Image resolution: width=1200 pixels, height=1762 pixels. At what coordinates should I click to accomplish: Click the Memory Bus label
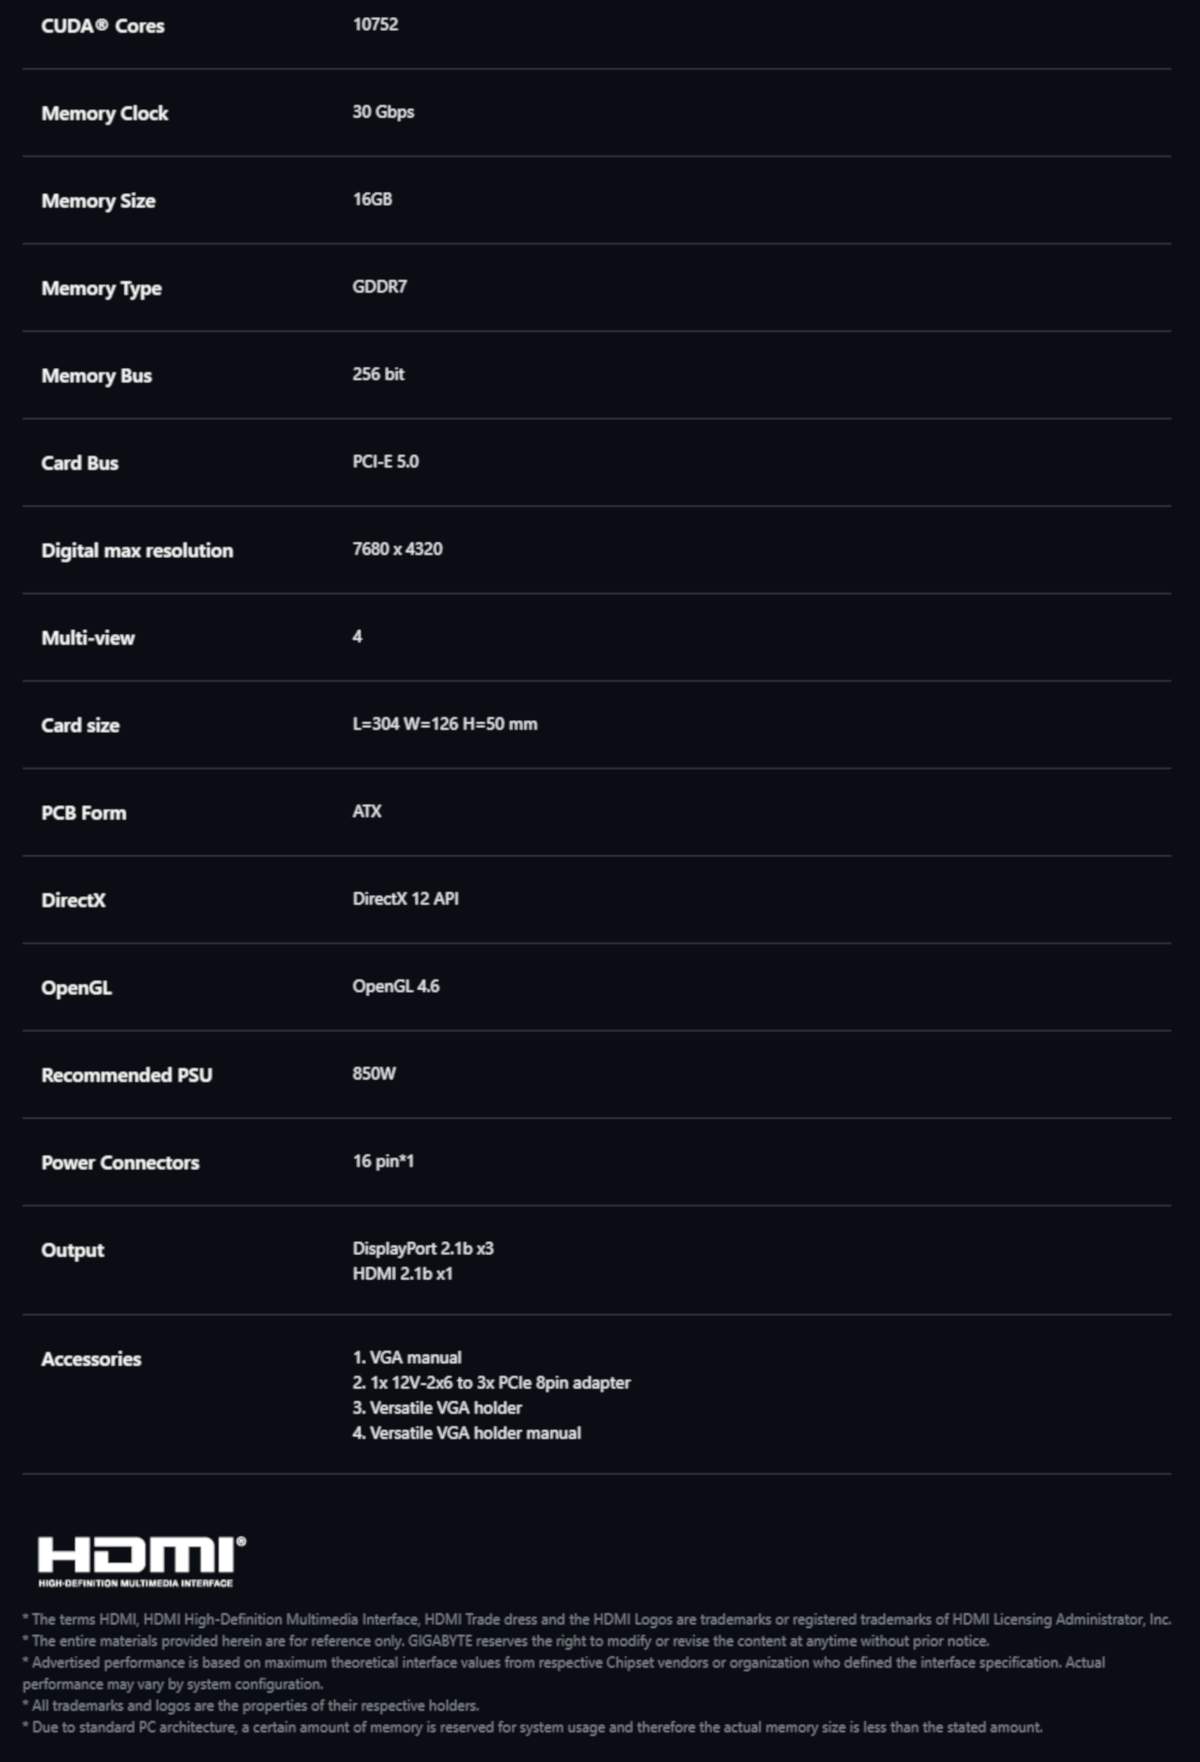(96, 376)
